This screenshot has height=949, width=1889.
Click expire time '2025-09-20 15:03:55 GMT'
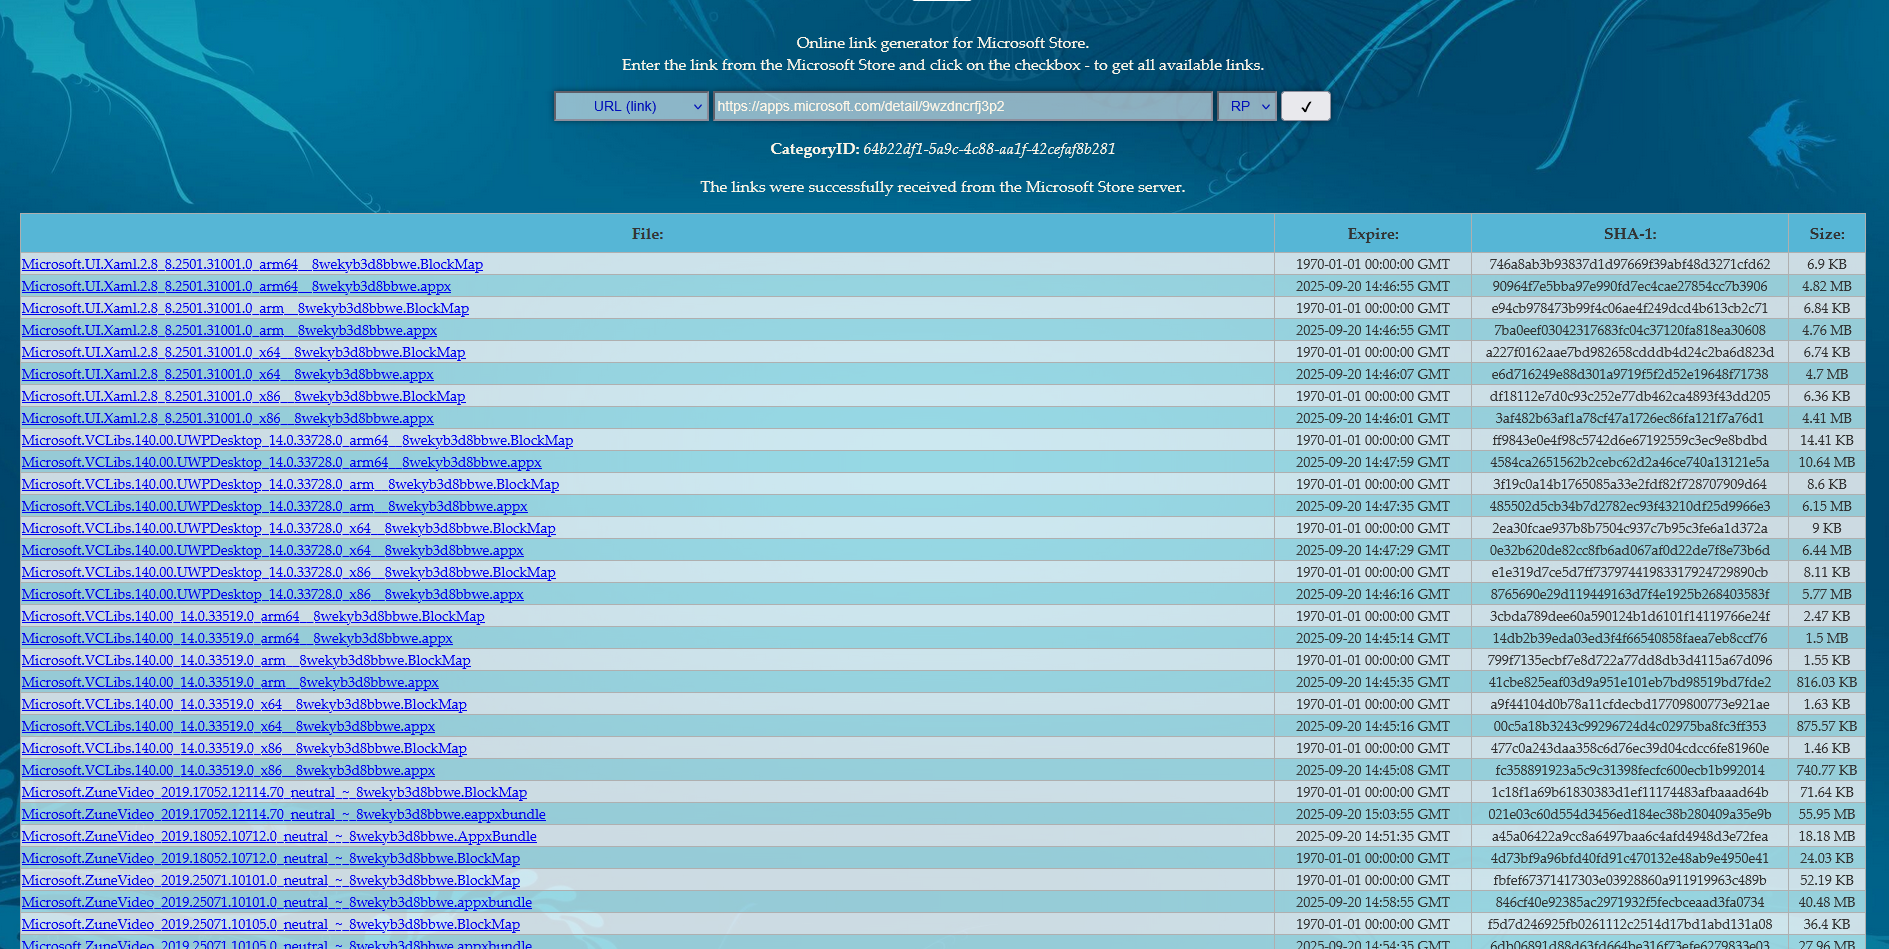click(1373, 814)
